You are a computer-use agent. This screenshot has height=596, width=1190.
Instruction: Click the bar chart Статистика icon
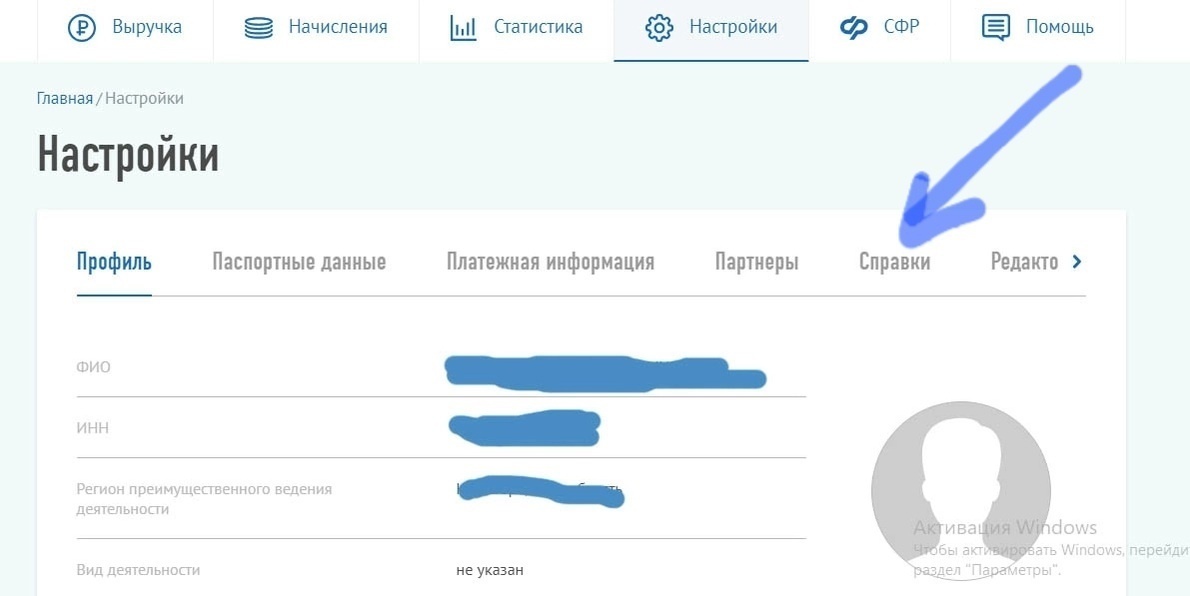coord(464,27)
